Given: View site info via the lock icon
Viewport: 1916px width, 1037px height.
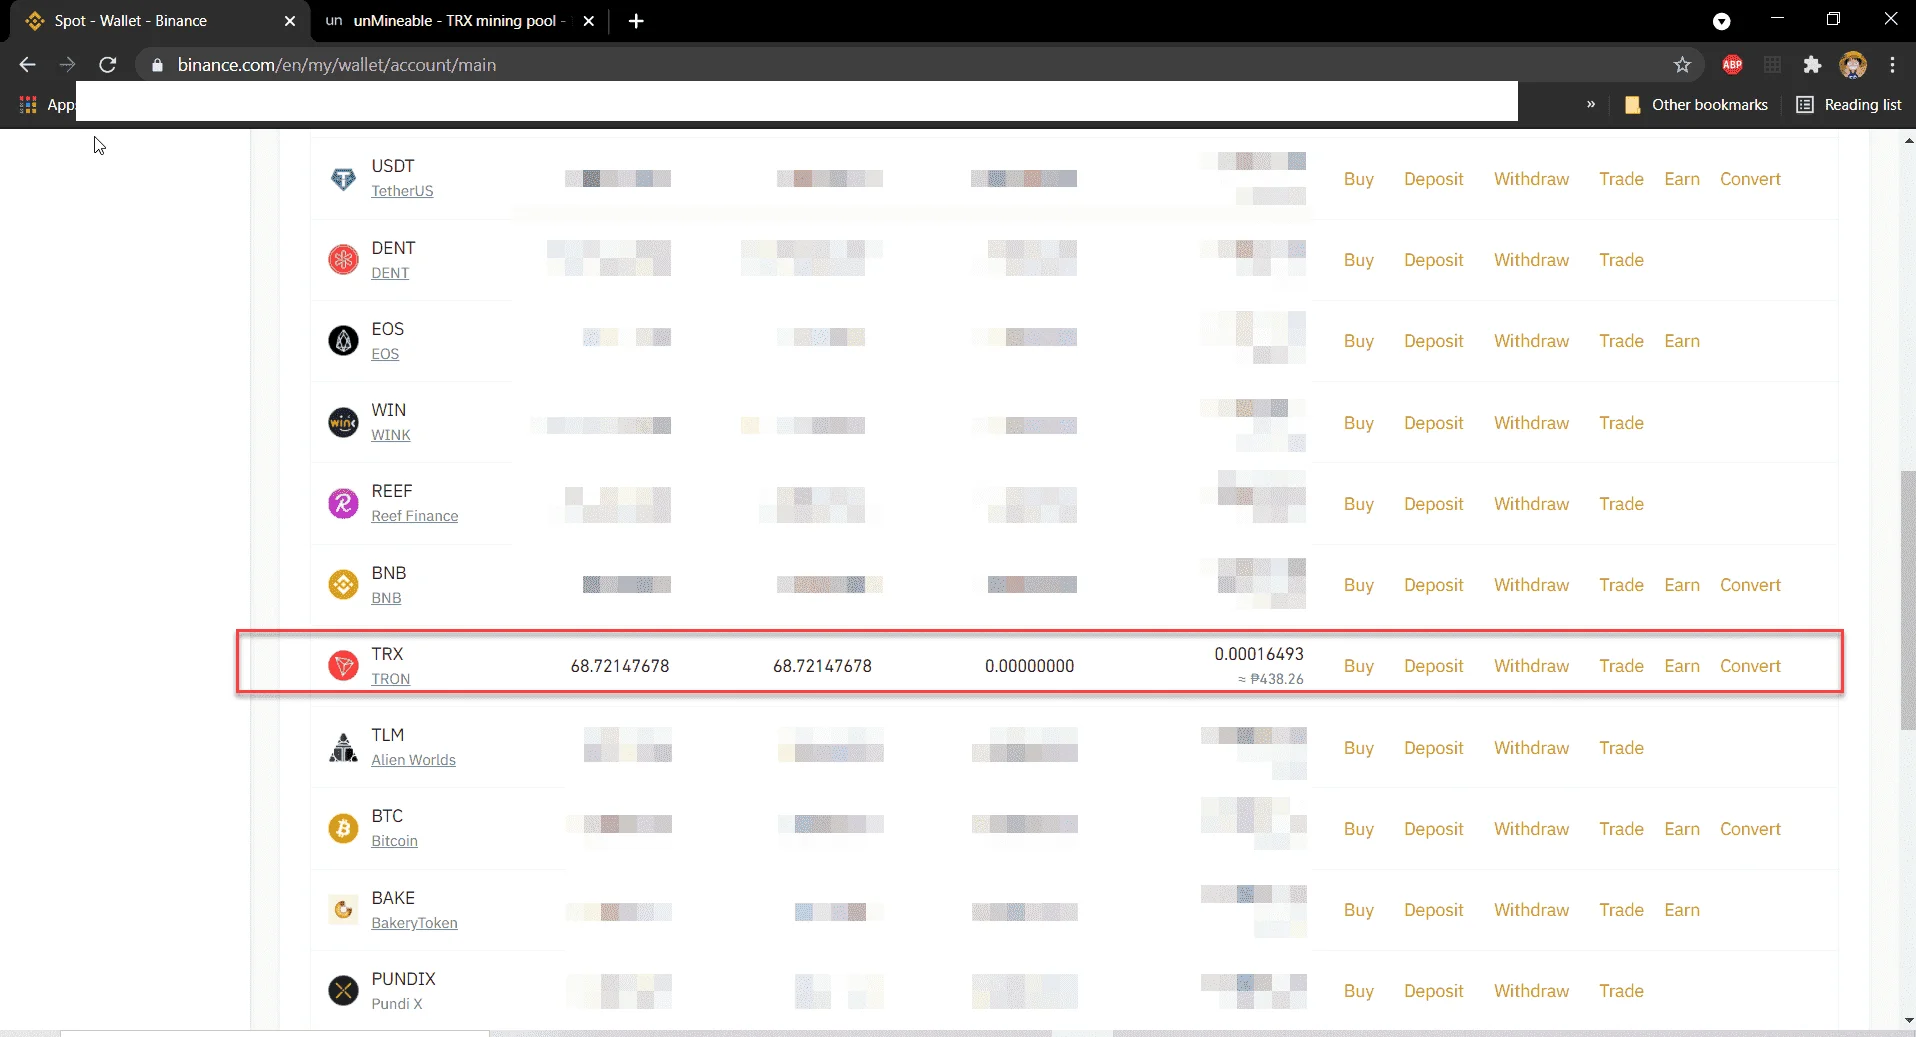Looking at the screenshot, I should (156, 64).
